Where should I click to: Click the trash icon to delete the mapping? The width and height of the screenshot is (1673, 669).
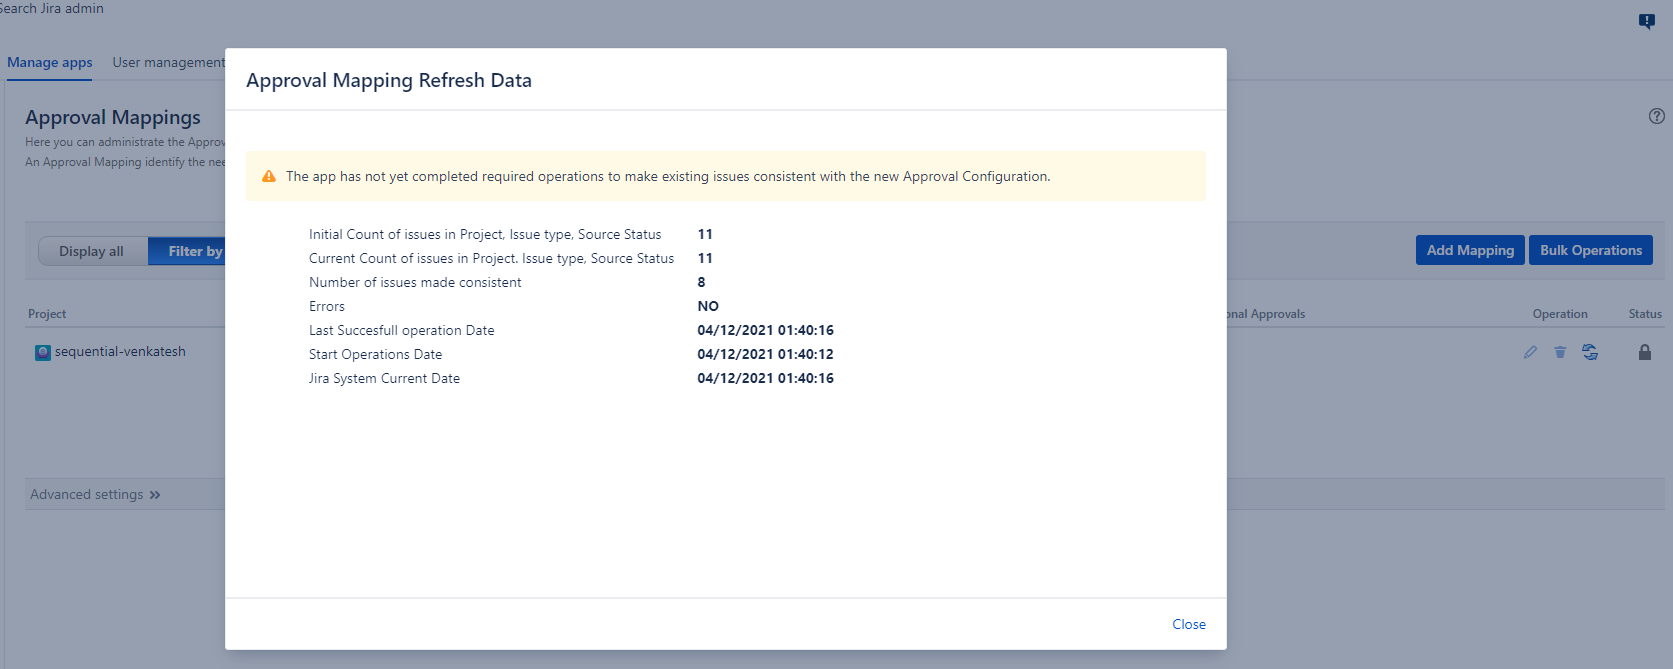coord(1560,352)
